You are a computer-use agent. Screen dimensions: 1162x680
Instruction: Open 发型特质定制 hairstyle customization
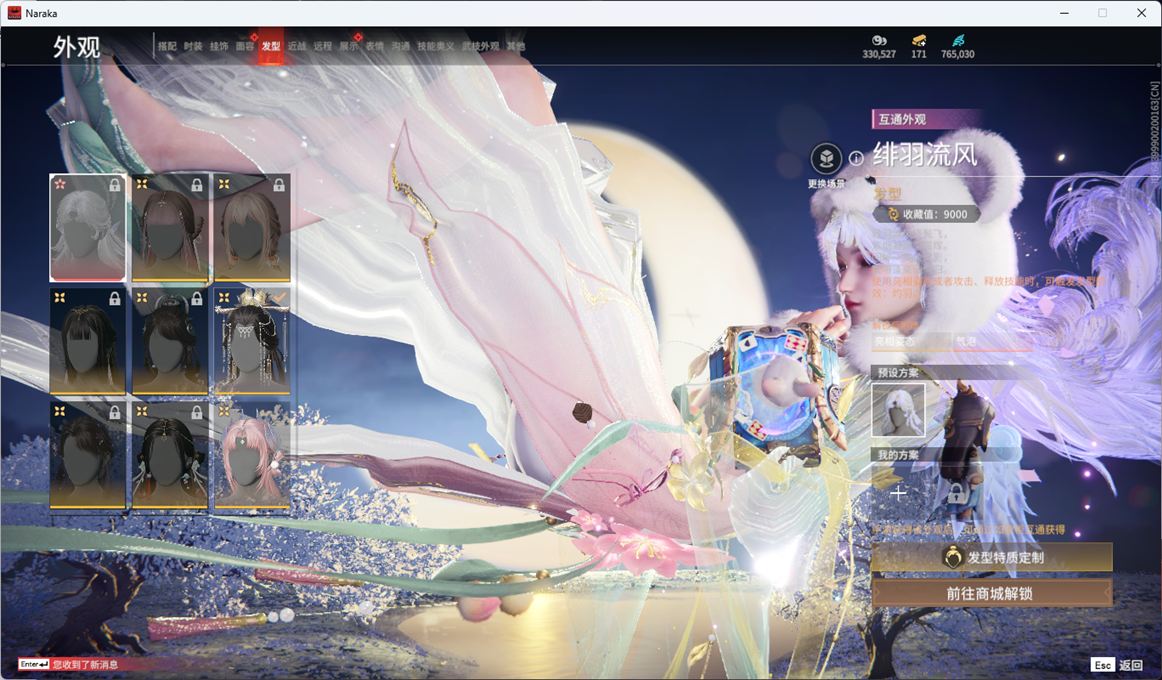[x=992, y=557]
